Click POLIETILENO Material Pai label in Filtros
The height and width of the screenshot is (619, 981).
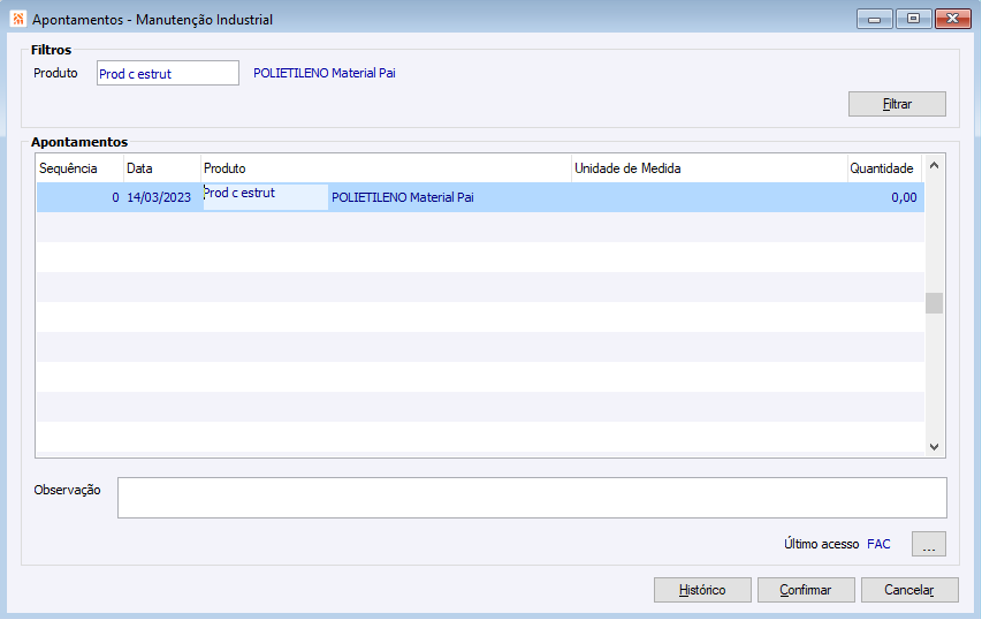tap(324, 73)
